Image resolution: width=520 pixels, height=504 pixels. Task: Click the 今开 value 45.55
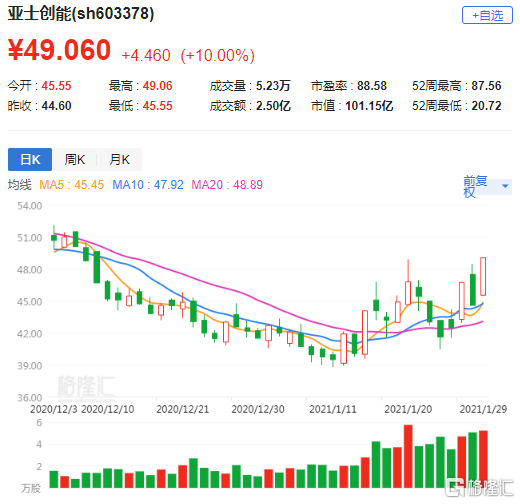56,86
